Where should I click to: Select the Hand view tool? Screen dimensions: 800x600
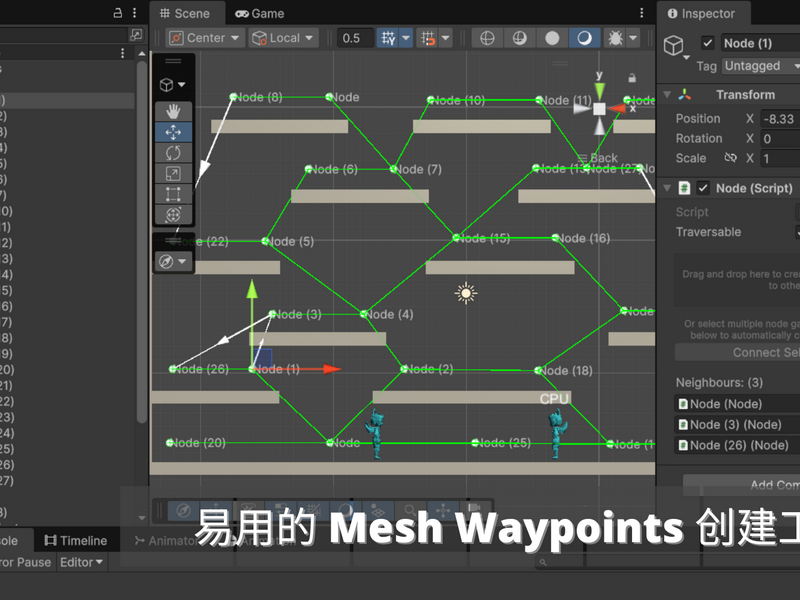[173, 111]
